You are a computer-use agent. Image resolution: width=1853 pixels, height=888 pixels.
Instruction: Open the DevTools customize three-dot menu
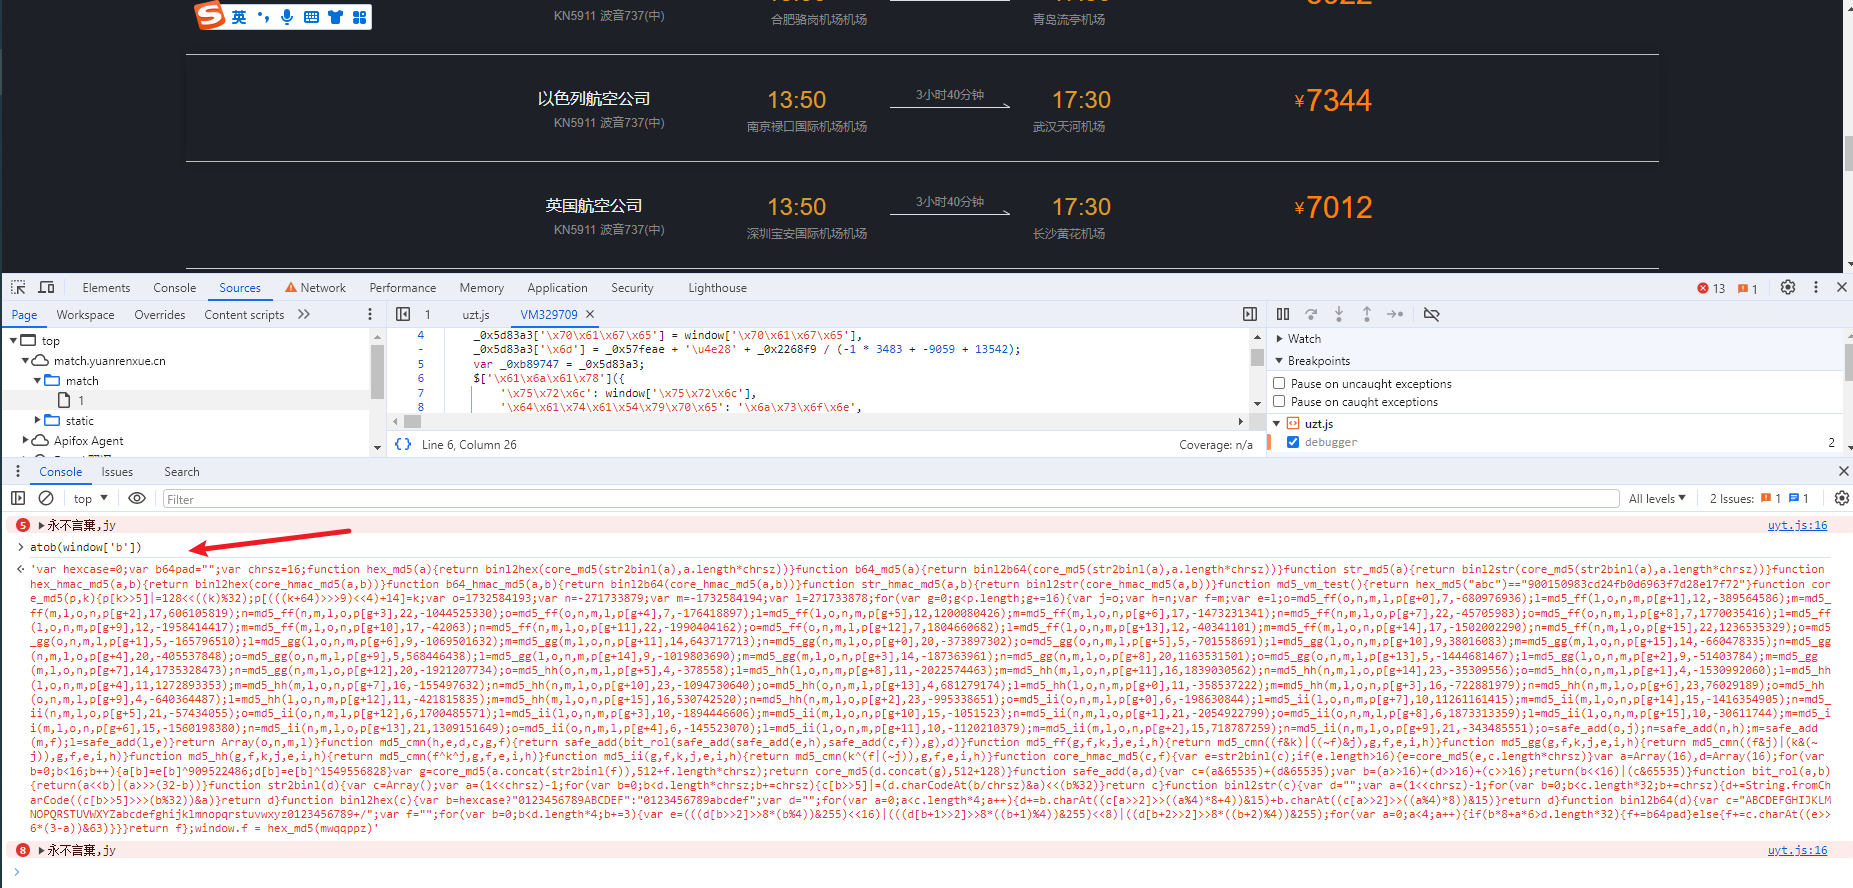1816,287
